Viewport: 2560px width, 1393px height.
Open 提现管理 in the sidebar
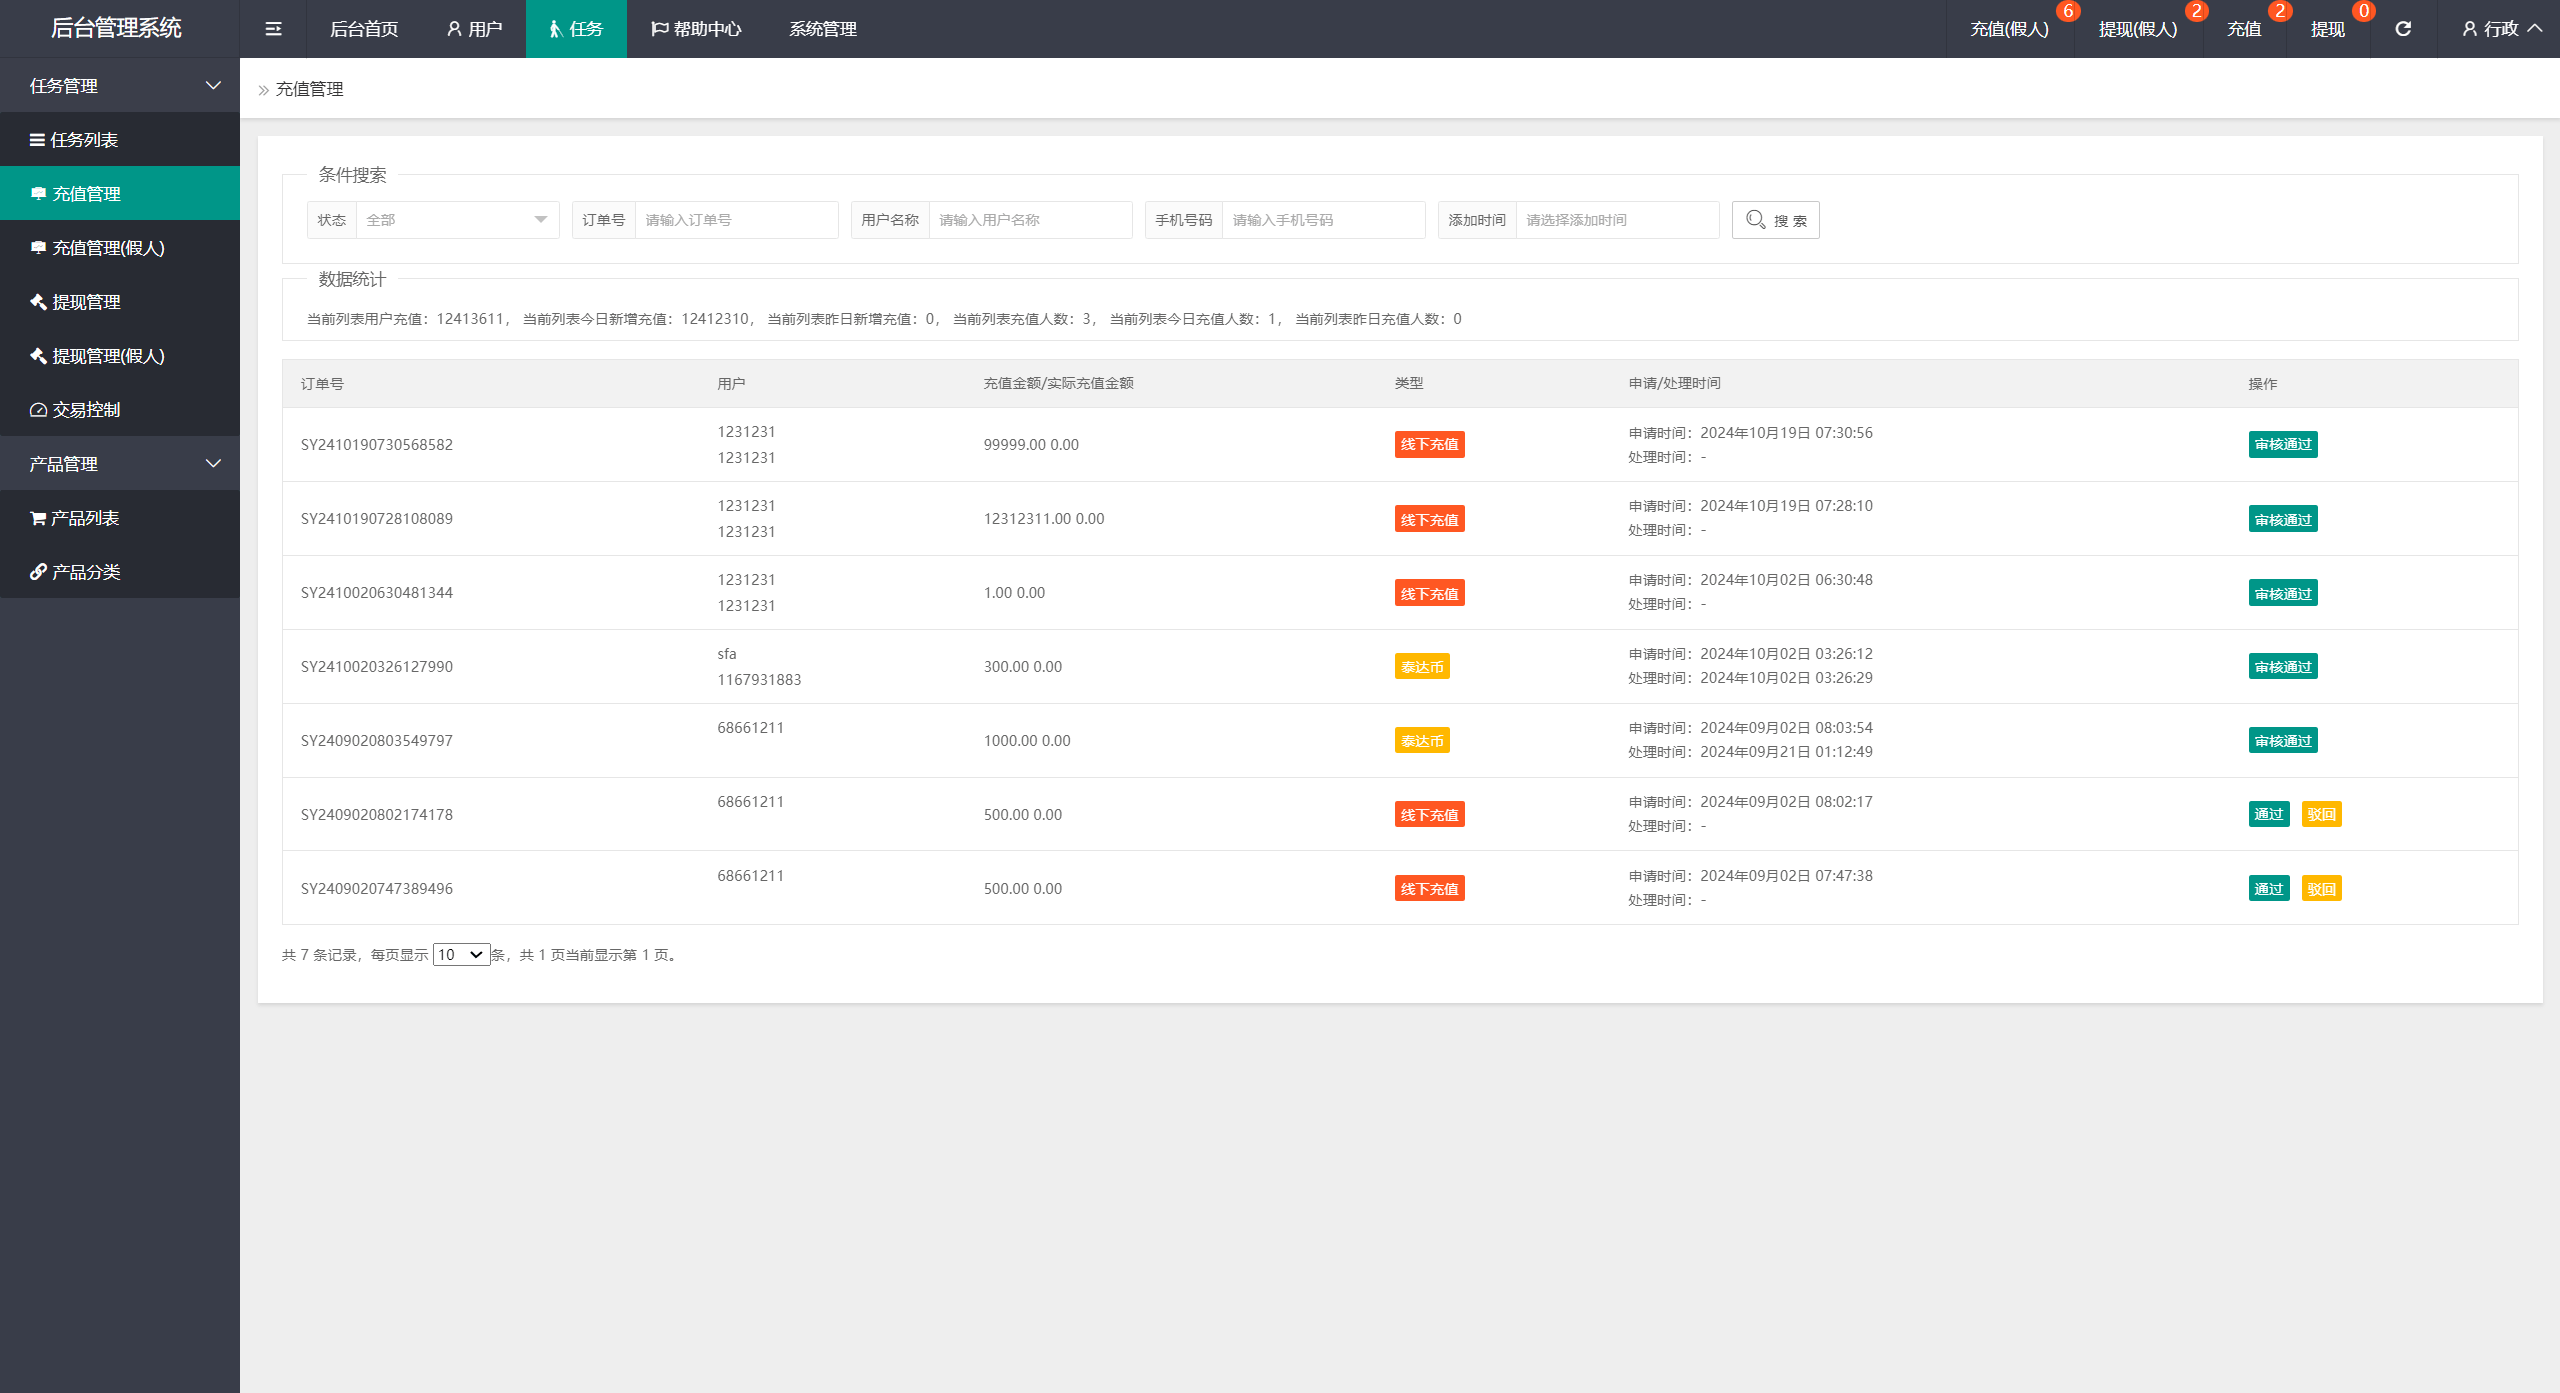coord(120,302)
